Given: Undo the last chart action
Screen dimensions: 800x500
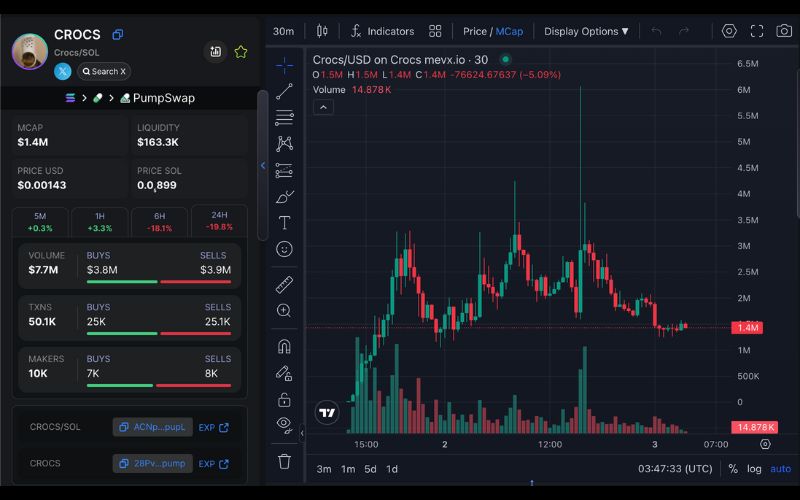Looking at the screenshot, I should click(x=656, y=32).
